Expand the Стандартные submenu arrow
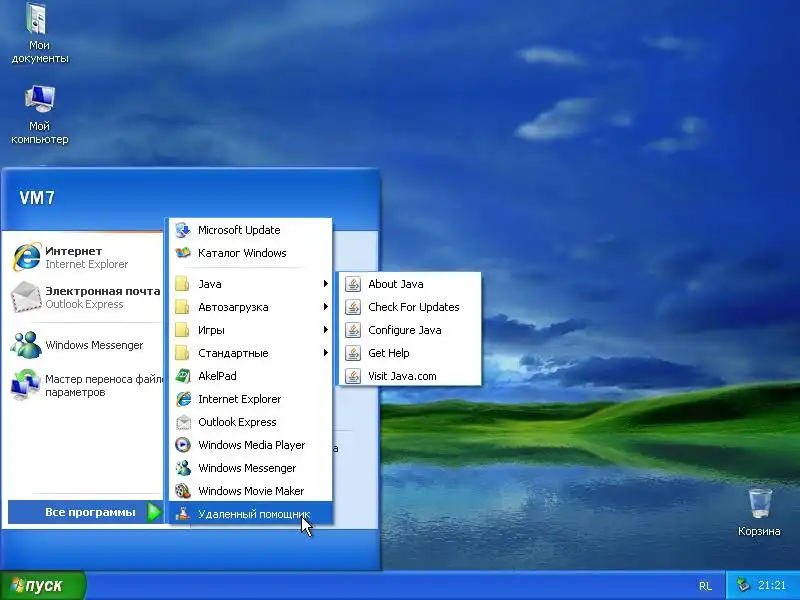 click(326, 353)
